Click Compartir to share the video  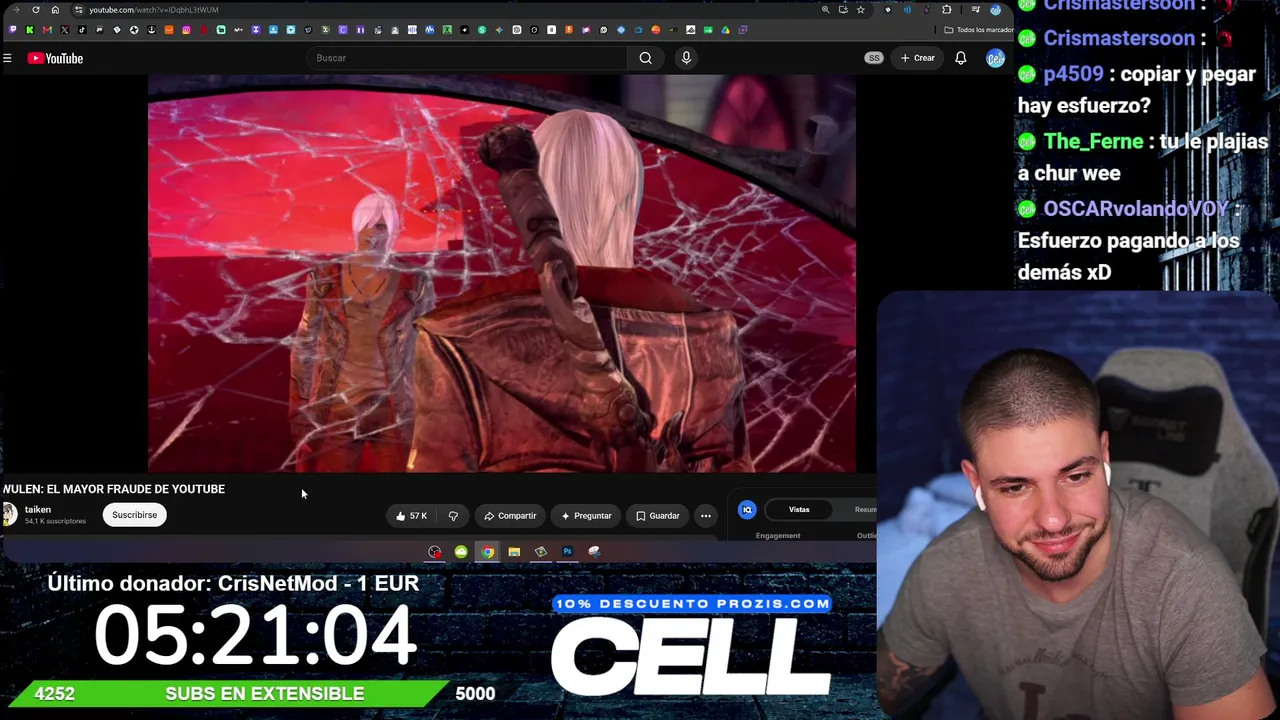click(510, 516)
